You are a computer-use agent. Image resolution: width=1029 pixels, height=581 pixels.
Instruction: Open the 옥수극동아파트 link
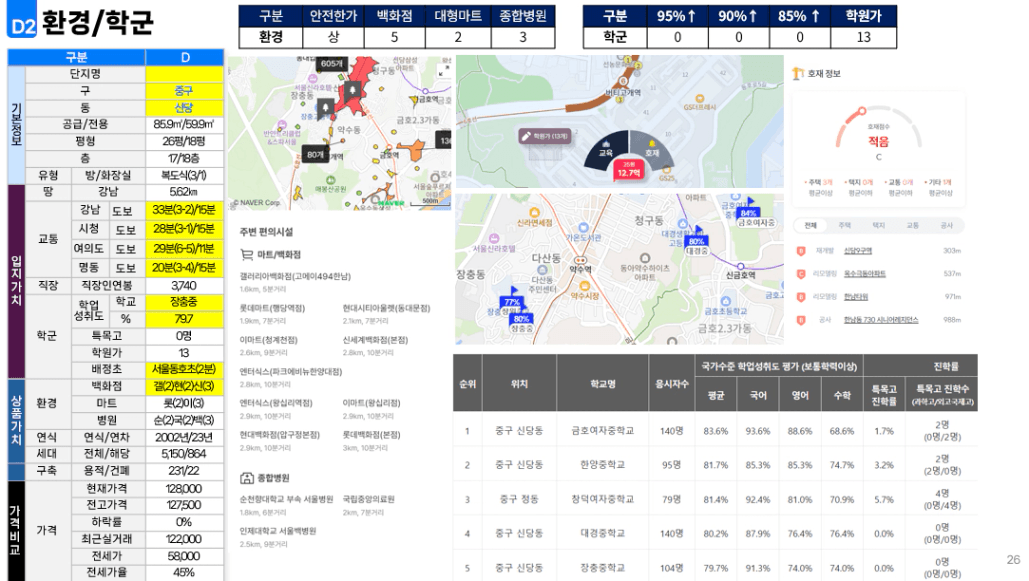tap(865, 274)
